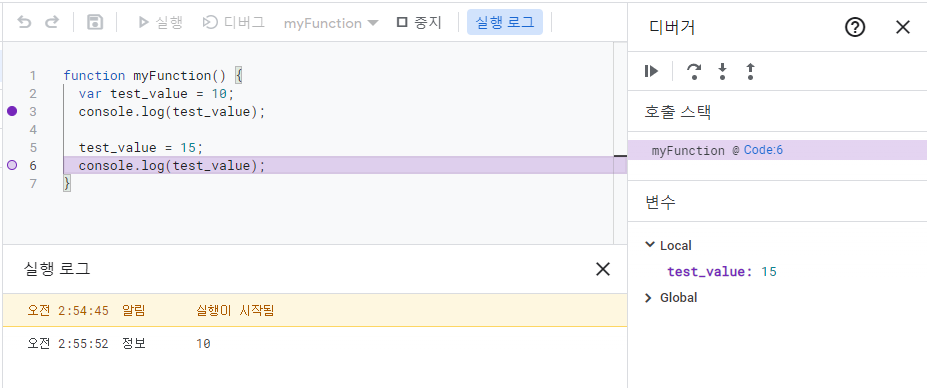927x388 pixels.
Task: Click the 실행이 시작됨 log entry
Action: 315,311
